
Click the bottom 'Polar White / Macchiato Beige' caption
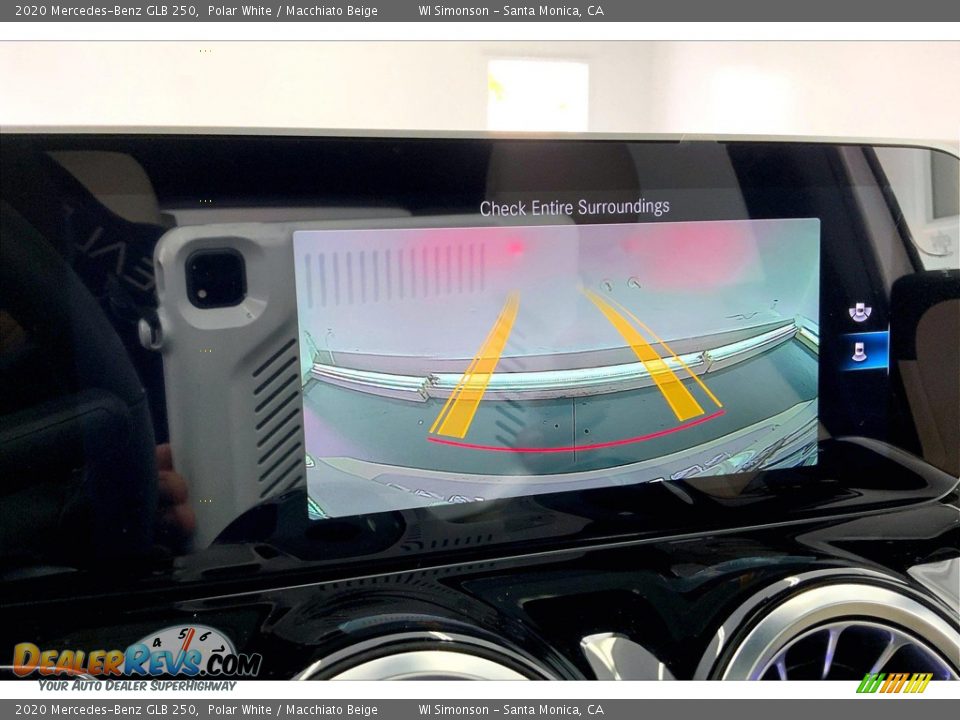[293, 710]
